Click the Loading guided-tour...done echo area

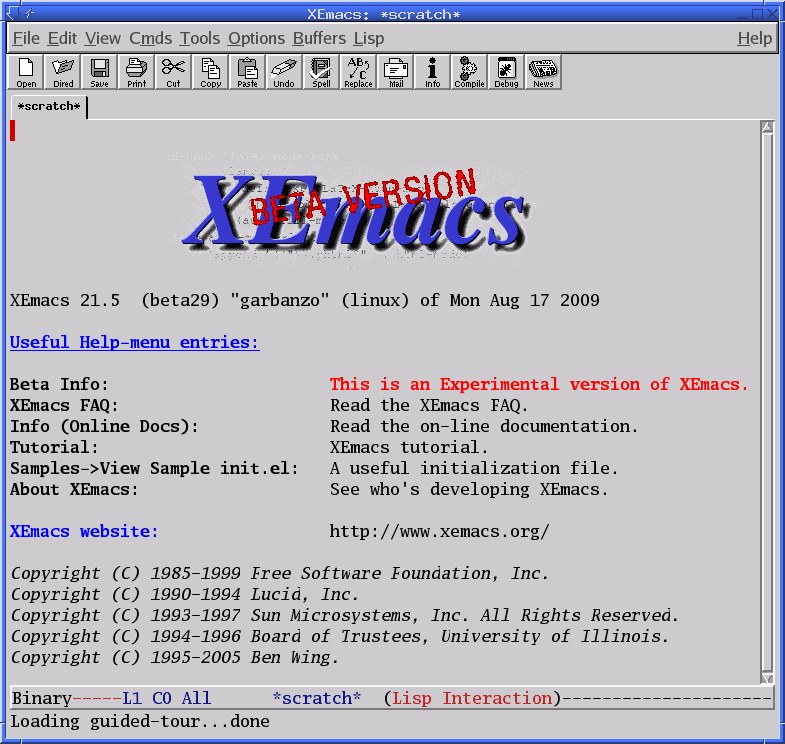pos(140,721)
